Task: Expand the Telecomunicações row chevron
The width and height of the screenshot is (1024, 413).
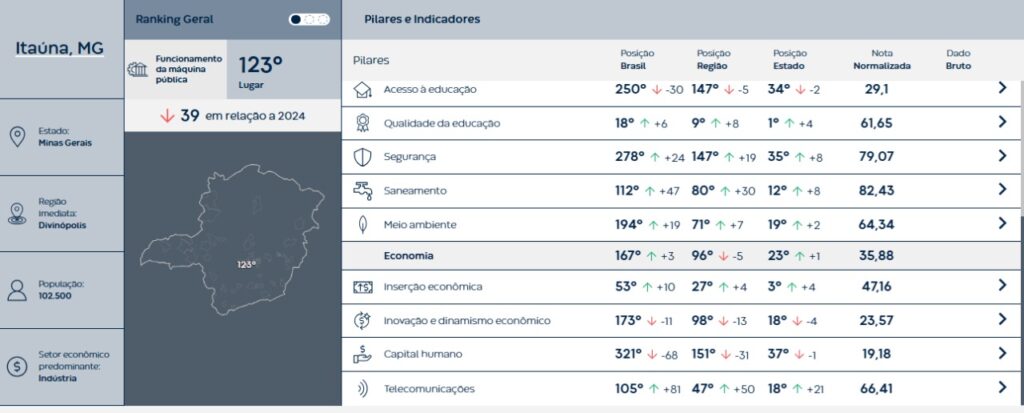Action: click(1001, 388)
